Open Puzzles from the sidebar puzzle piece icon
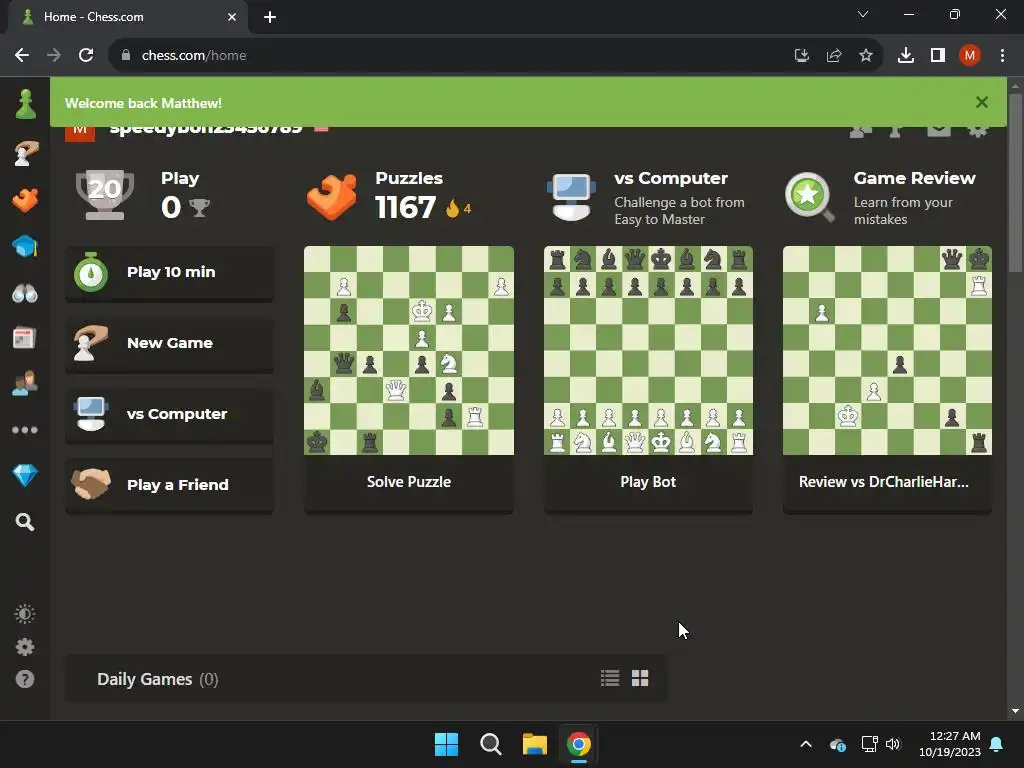This screenshot has height=768, width=1024. coord(25,200)
